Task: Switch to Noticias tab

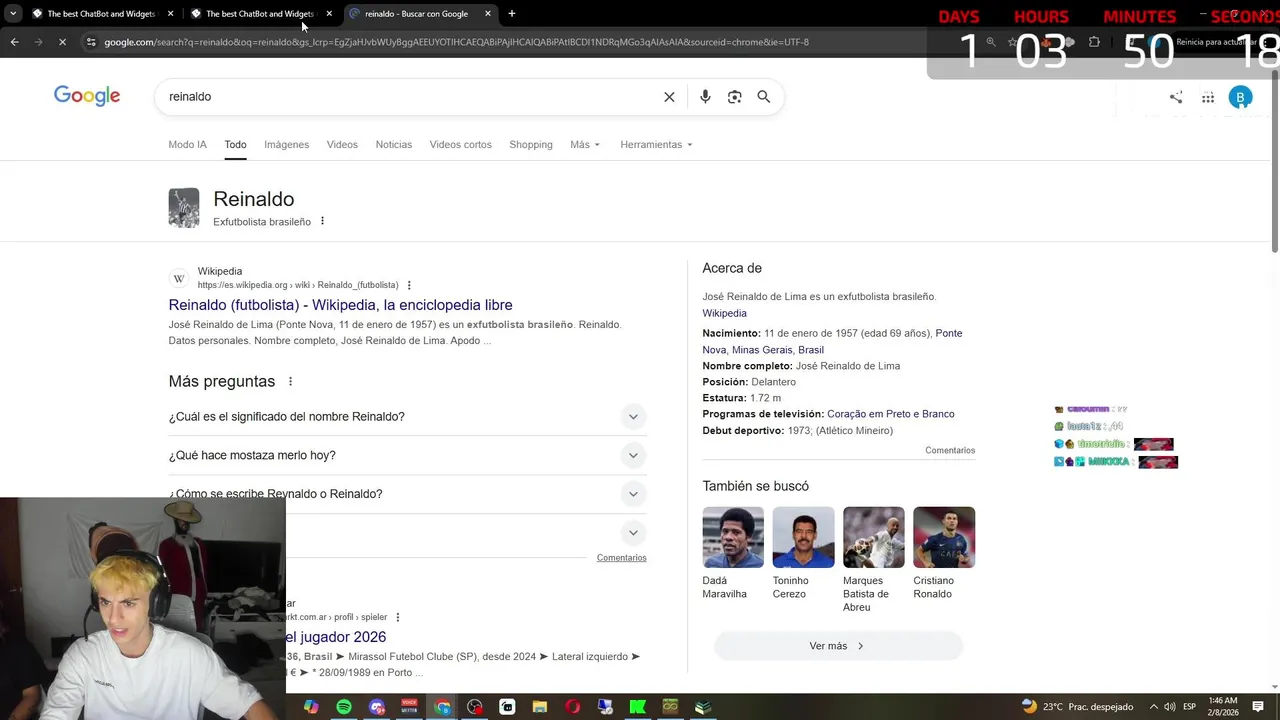Action: [x=394, y=145]
